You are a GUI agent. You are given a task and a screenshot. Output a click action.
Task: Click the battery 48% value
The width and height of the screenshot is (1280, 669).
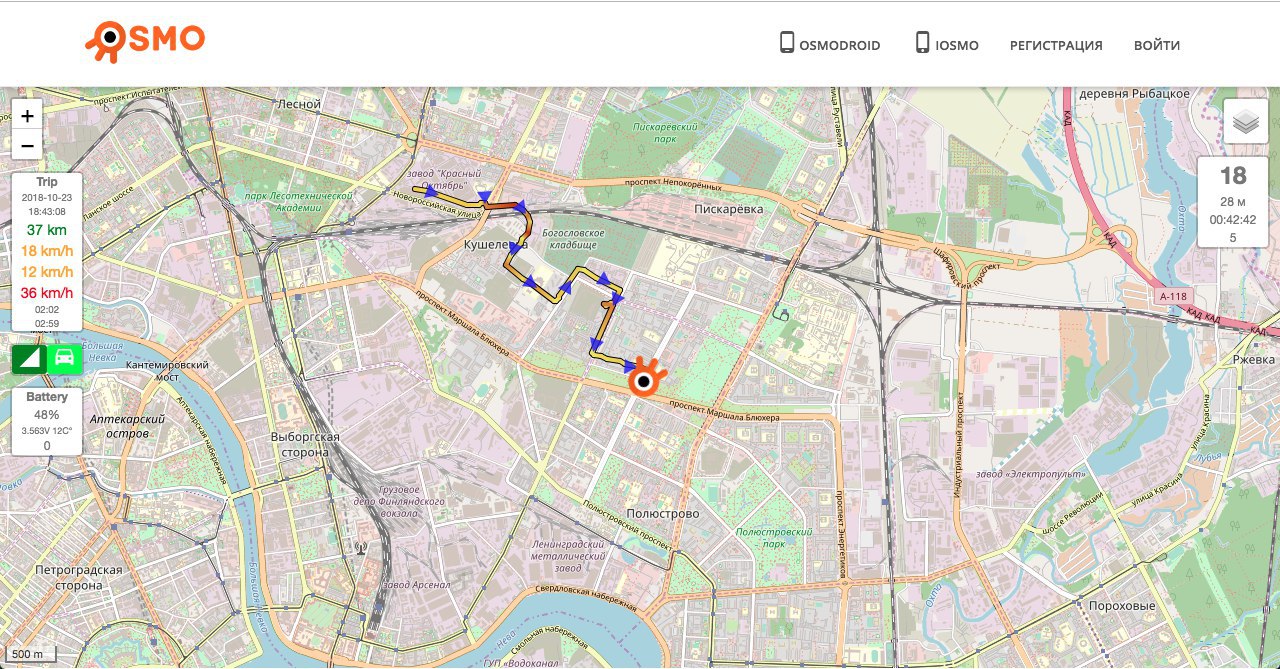[47, 414]
